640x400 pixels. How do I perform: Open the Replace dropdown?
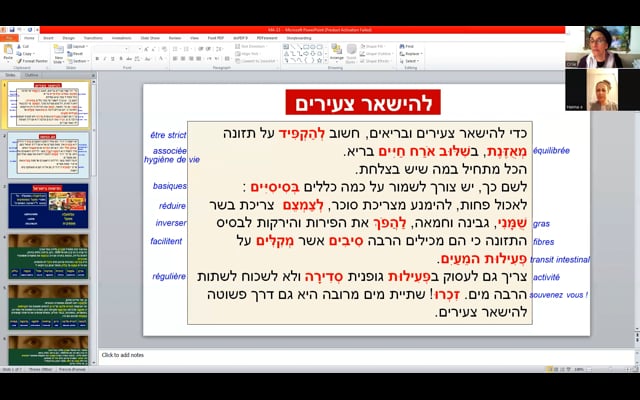tap(411, 53)
